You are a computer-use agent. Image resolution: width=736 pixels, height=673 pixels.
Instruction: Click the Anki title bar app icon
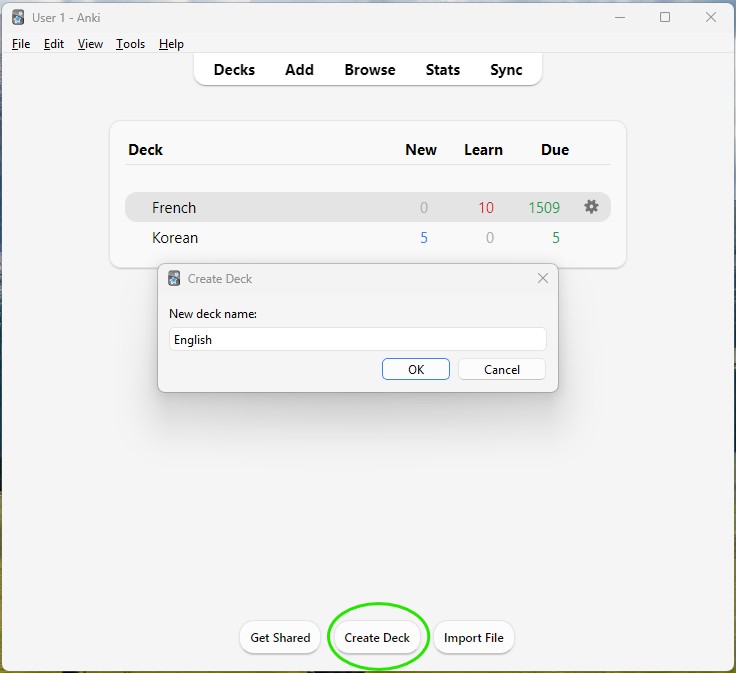18,17
